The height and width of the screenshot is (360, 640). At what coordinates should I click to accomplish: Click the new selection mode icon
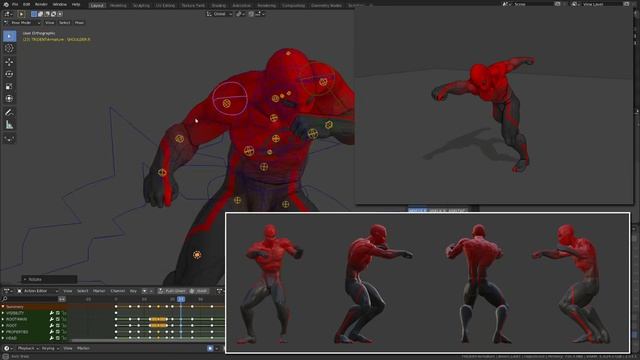pyautogui.click(x=34, y=14)
